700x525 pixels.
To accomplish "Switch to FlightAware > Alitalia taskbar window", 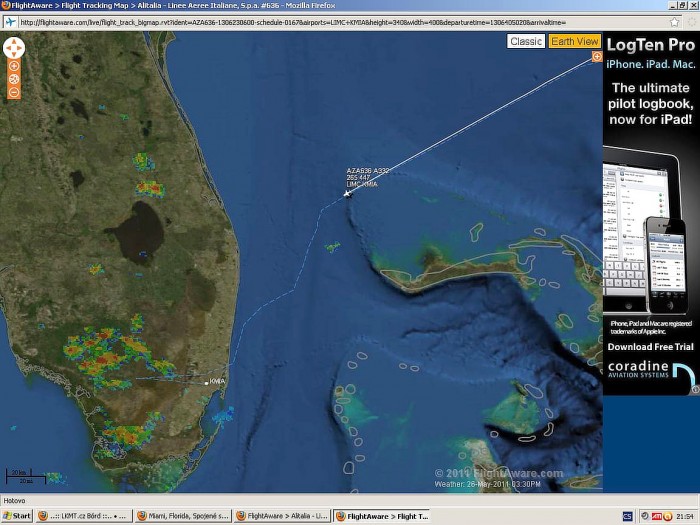I will pos(282,516).
